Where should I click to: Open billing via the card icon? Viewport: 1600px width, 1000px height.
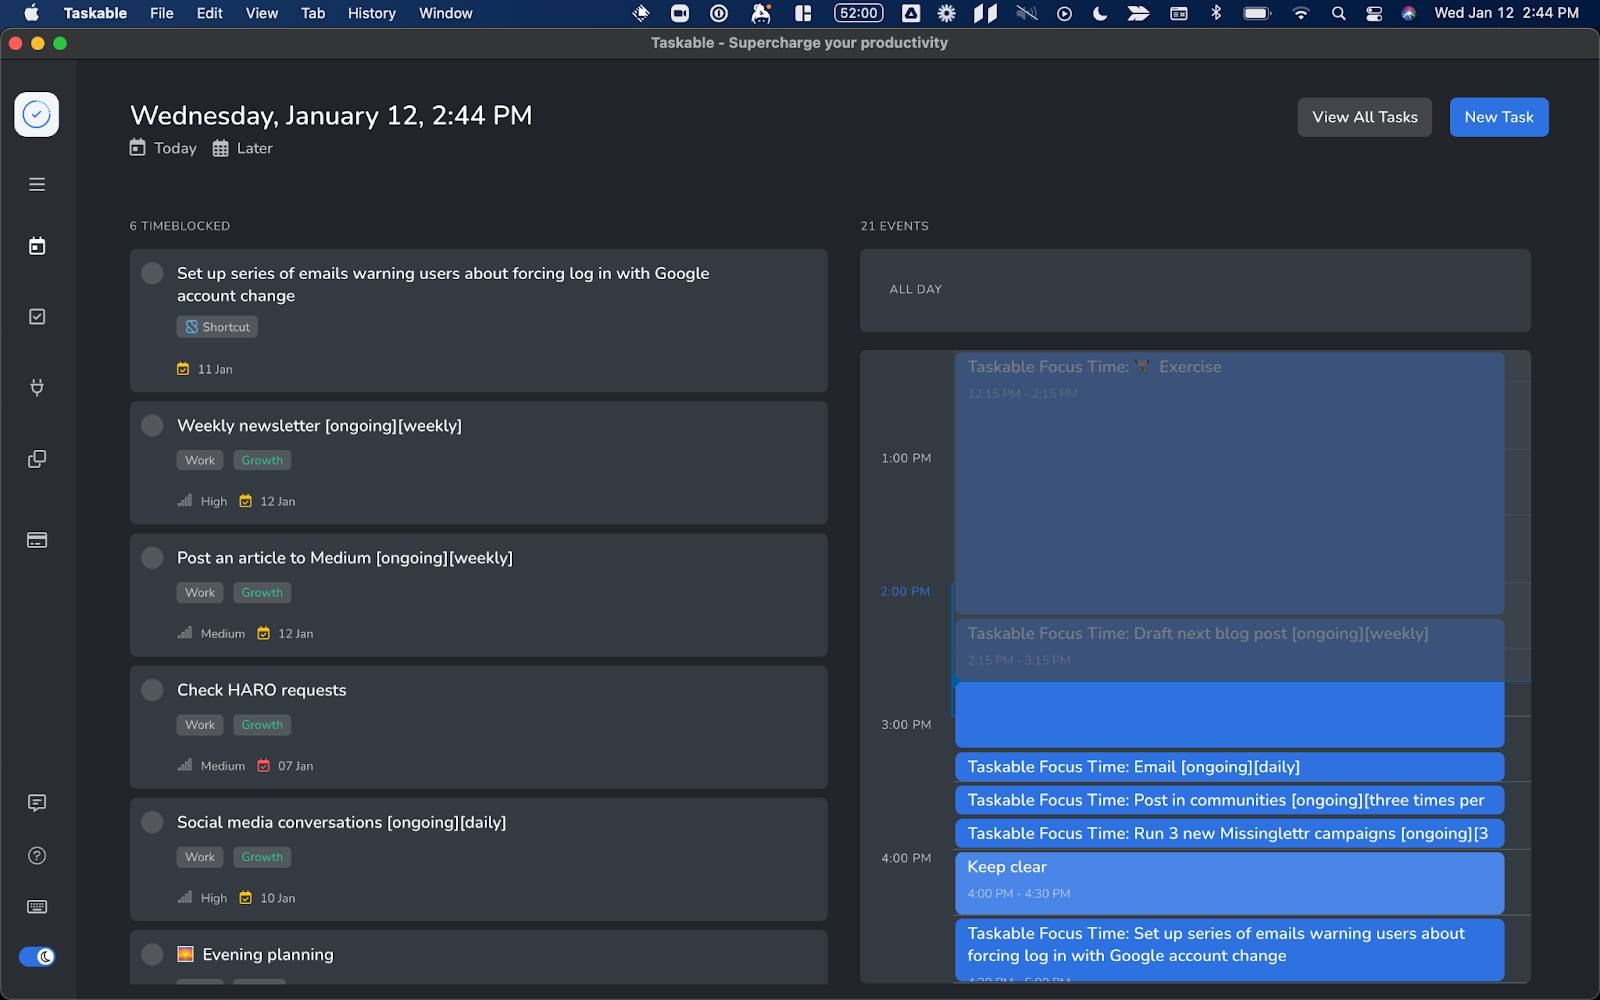pyautogui.click(x=36, y=540)
